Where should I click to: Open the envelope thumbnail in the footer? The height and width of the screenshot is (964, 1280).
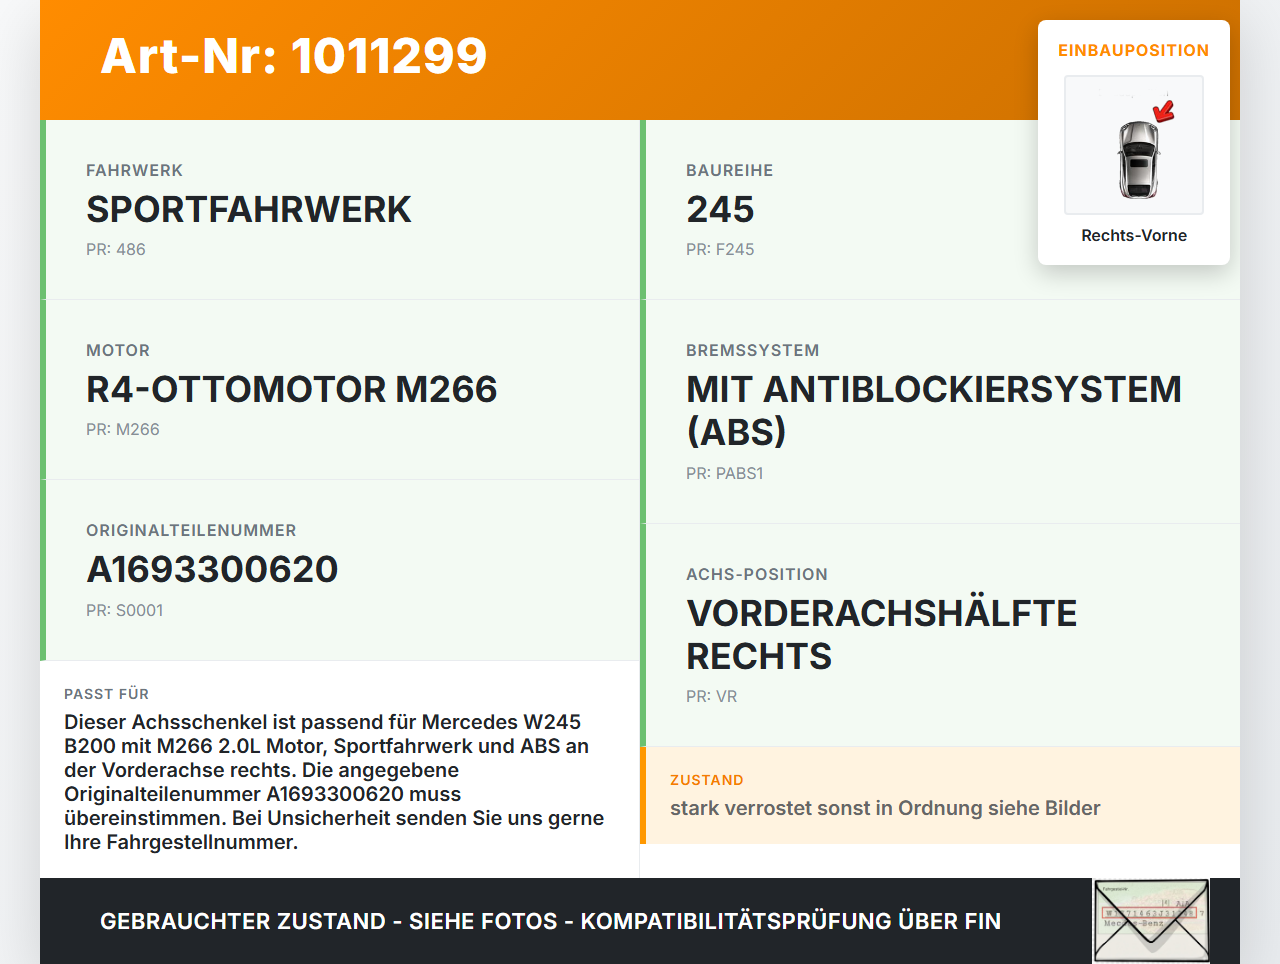tap(1152, 921)
